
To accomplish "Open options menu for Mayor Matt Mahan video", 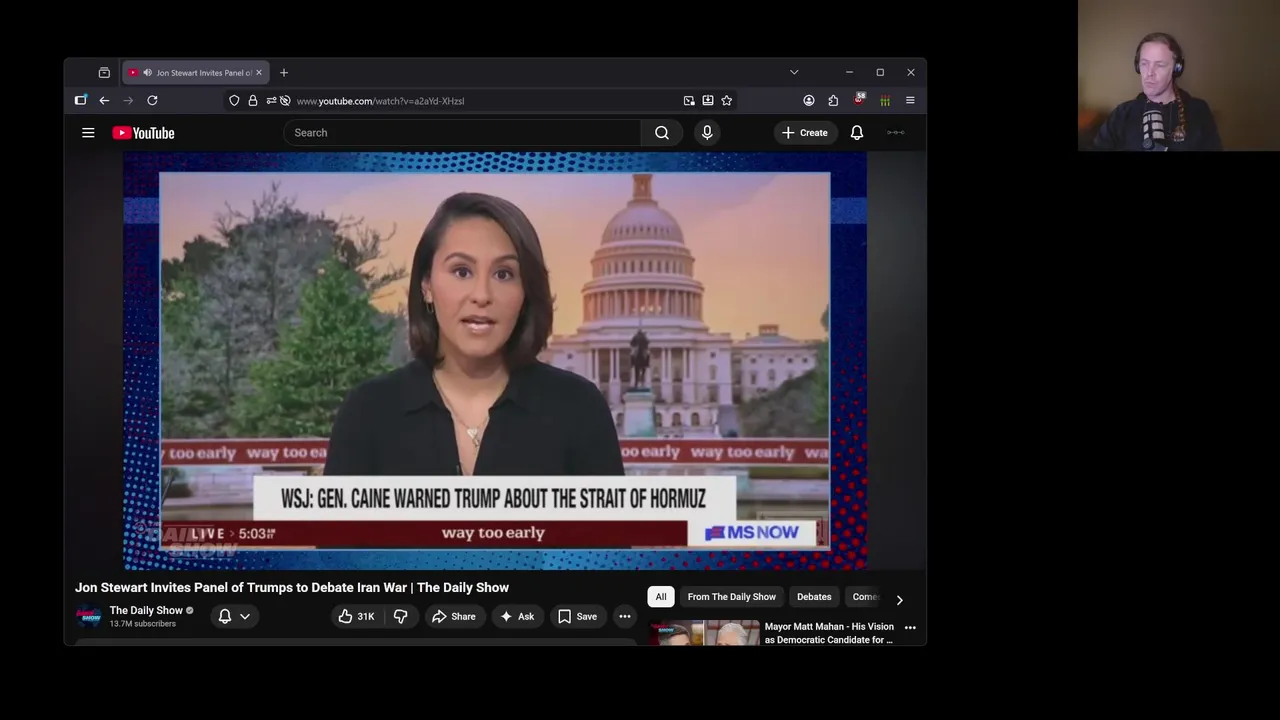I will click(x=910, y=628).
